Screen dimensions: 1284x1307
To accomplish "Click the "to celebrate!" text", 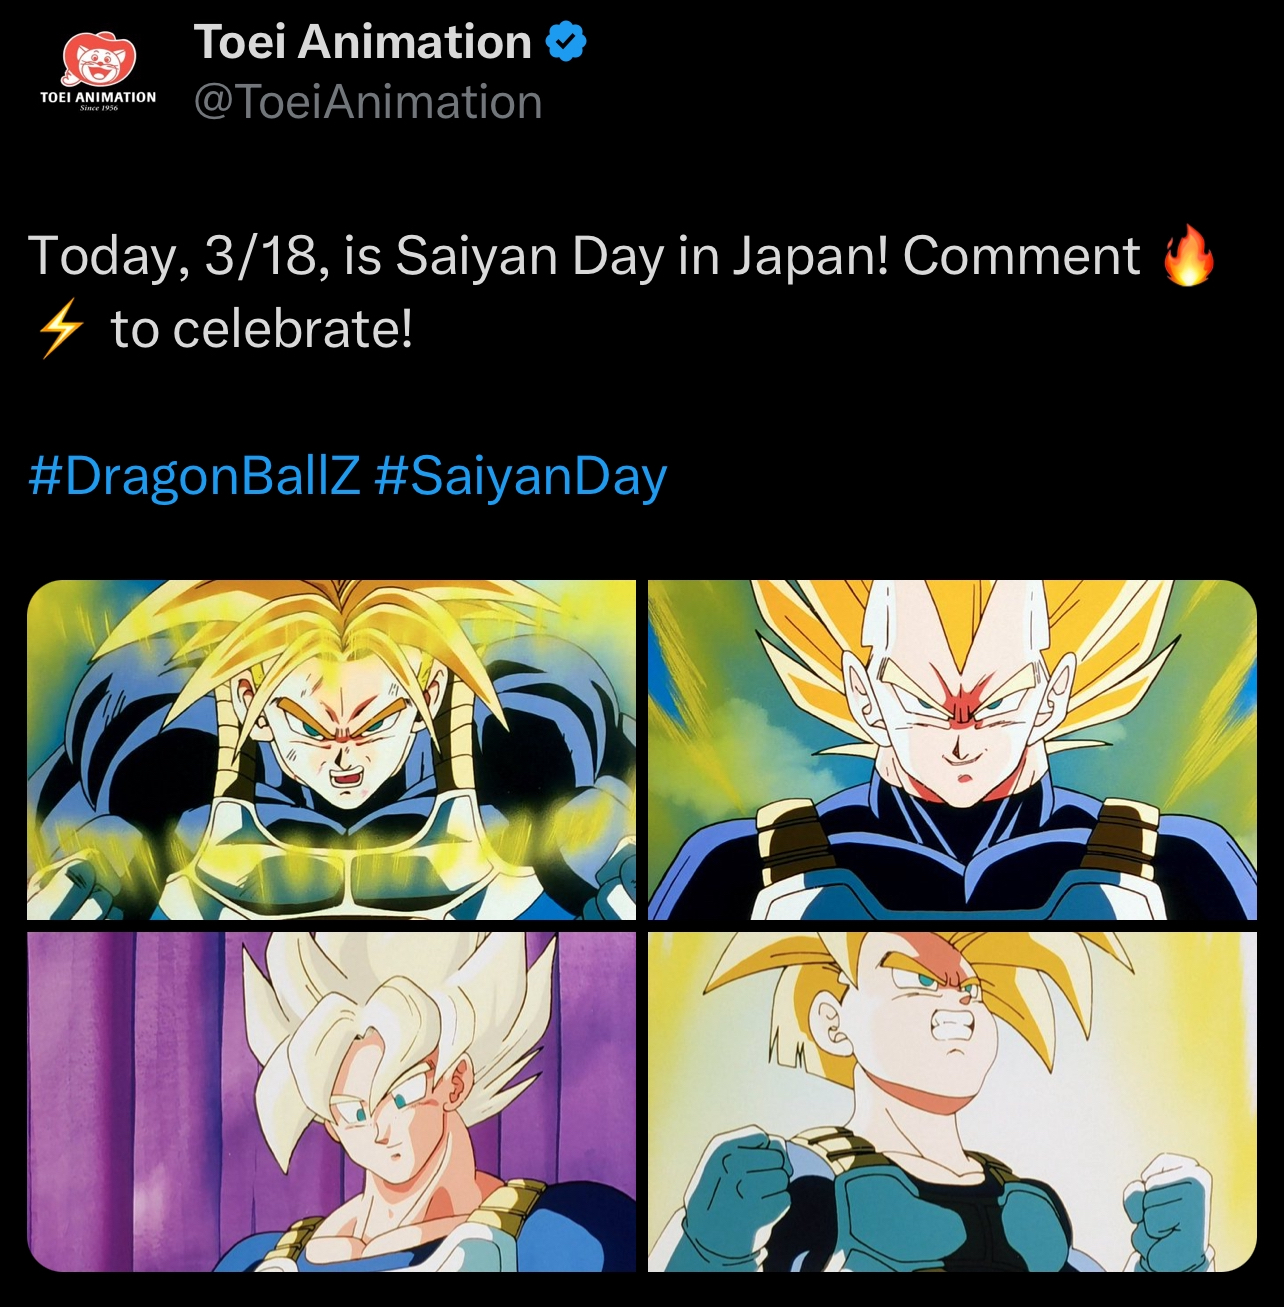I will point(262,329).
